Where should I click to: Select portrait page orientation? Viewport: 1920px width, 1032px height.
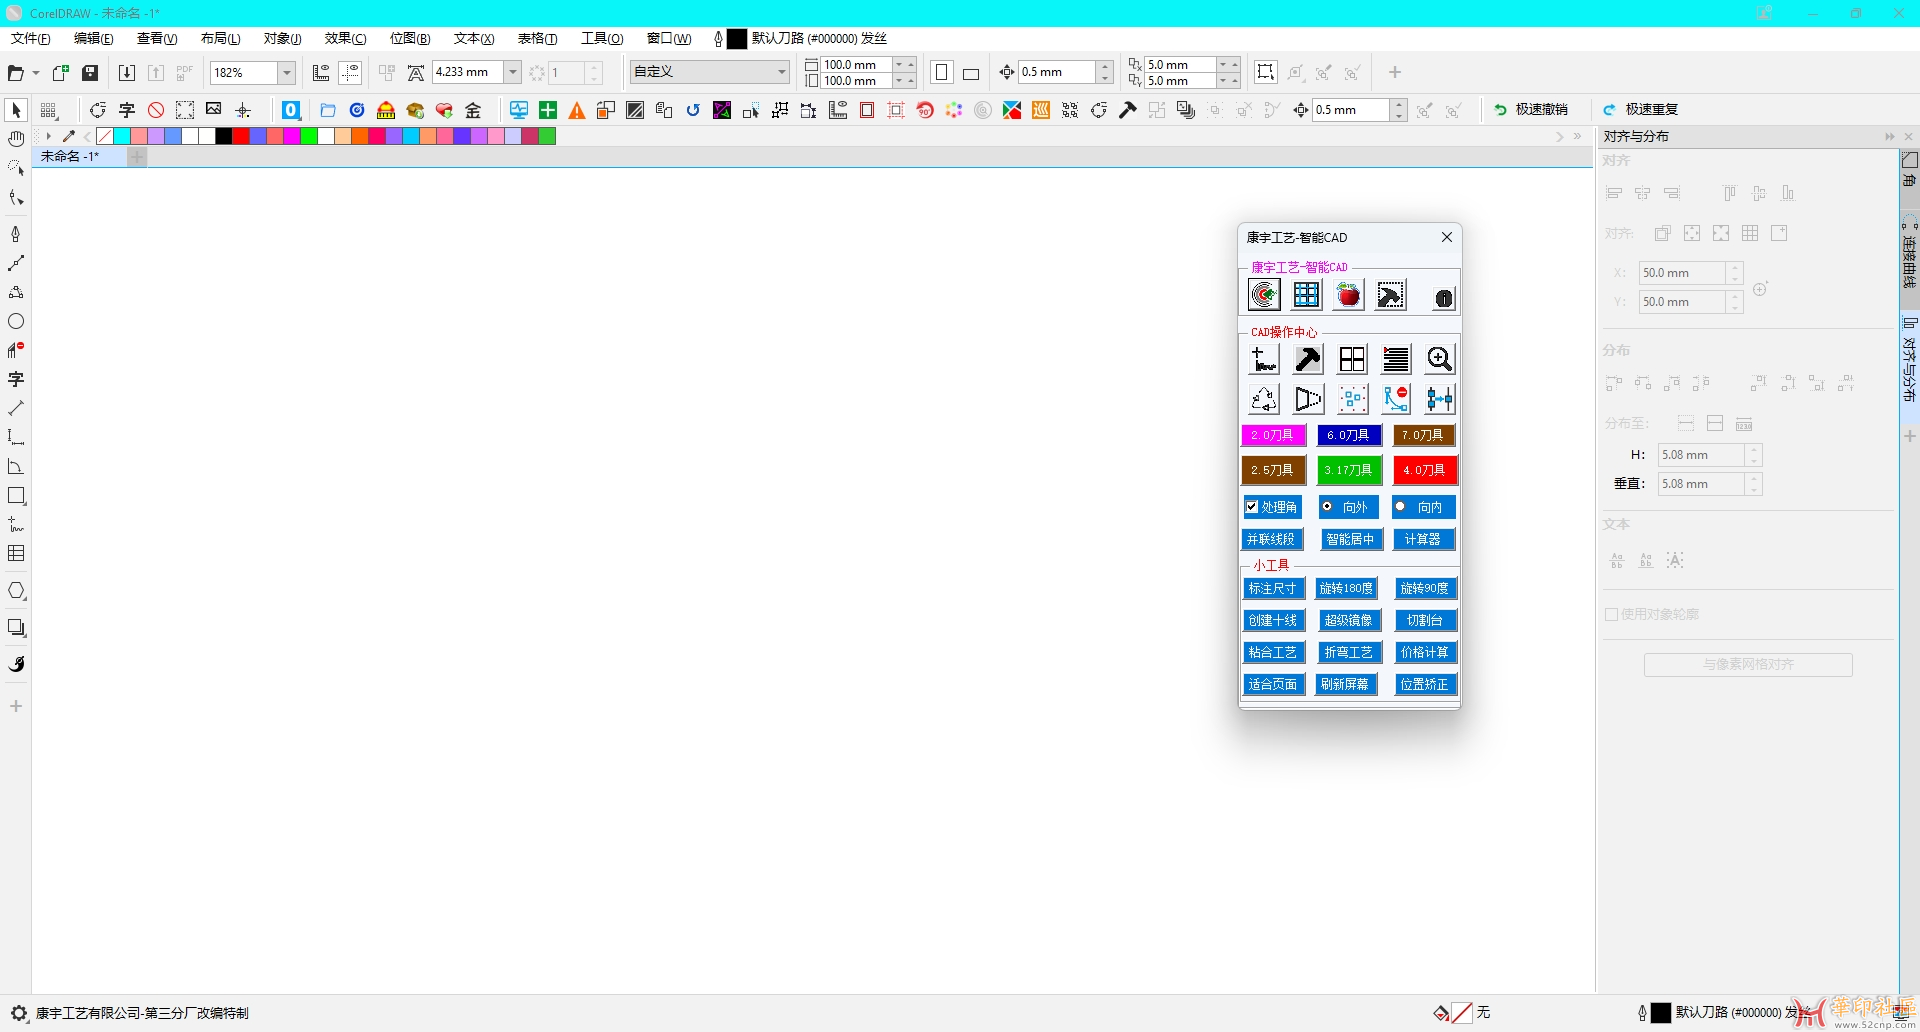pos(942,72)
